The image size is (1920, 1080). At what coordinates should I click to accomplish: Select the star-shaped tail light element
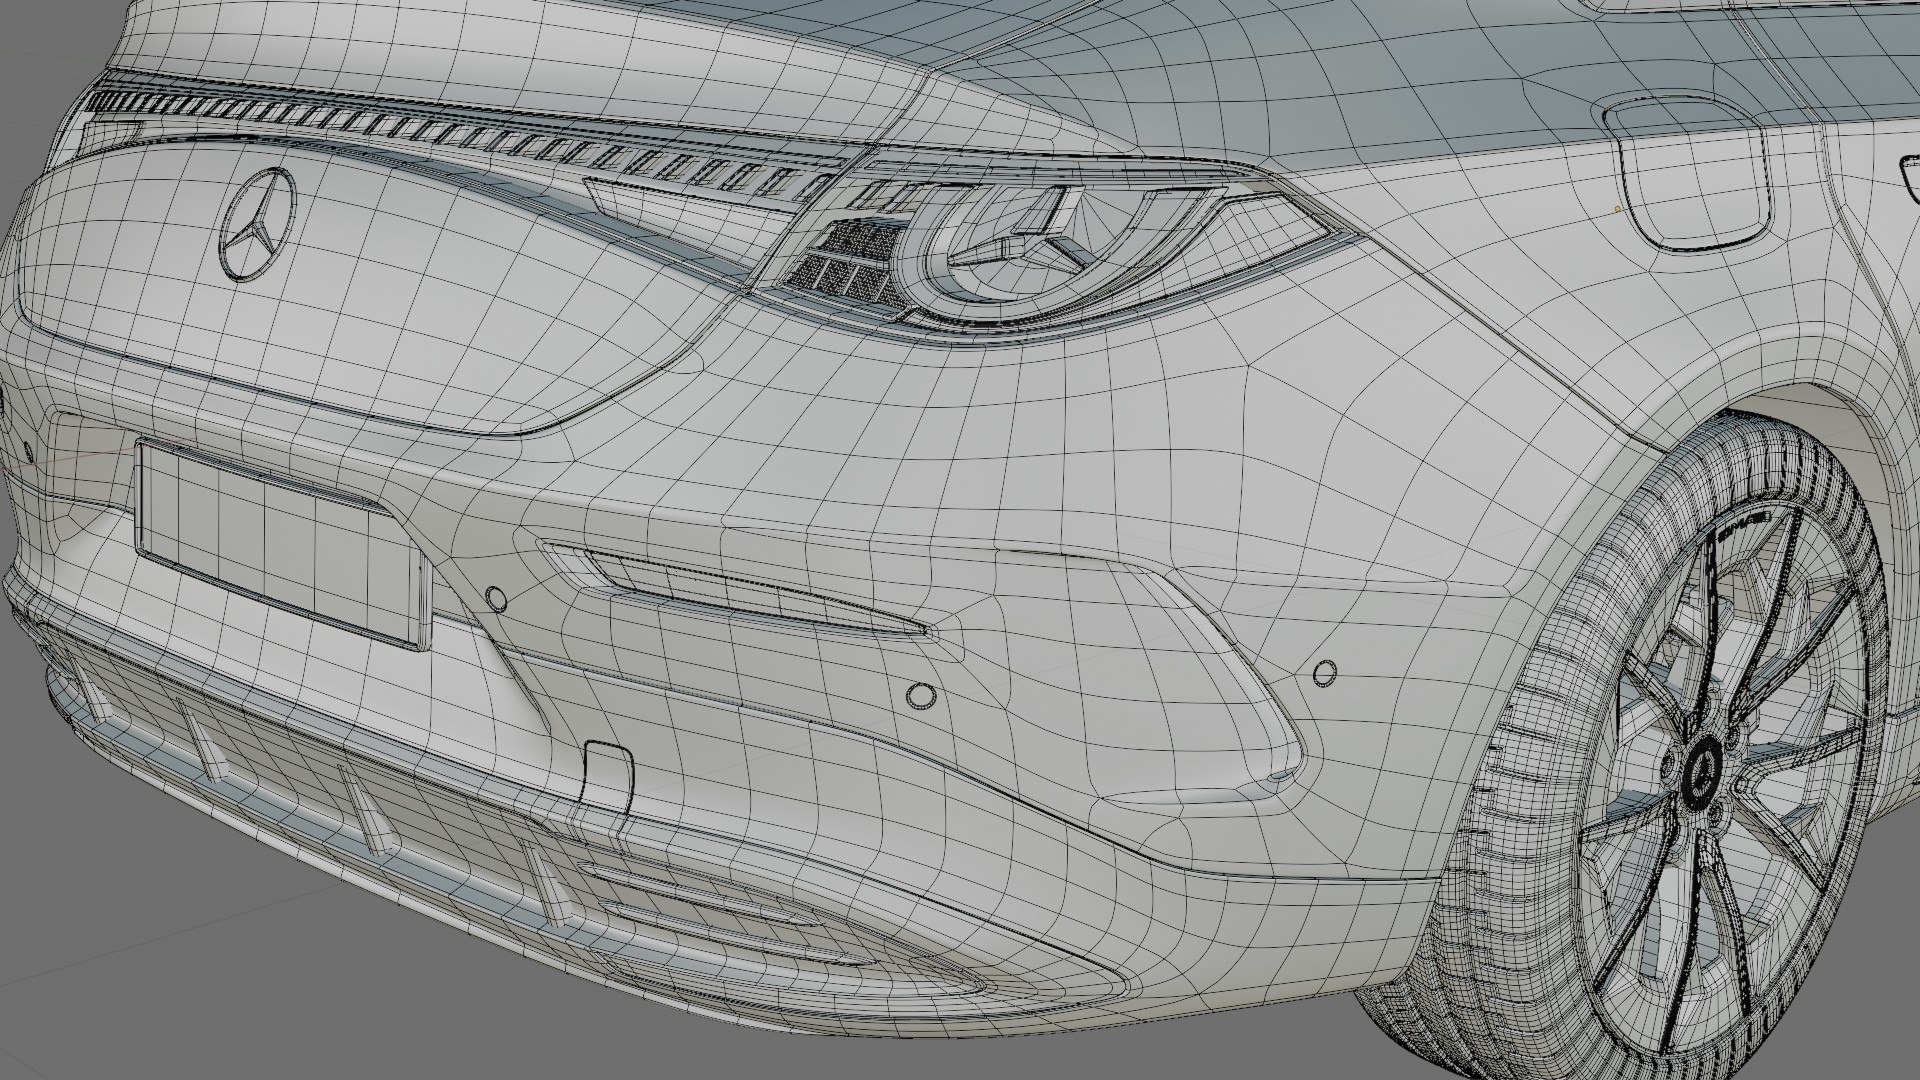1028,241
